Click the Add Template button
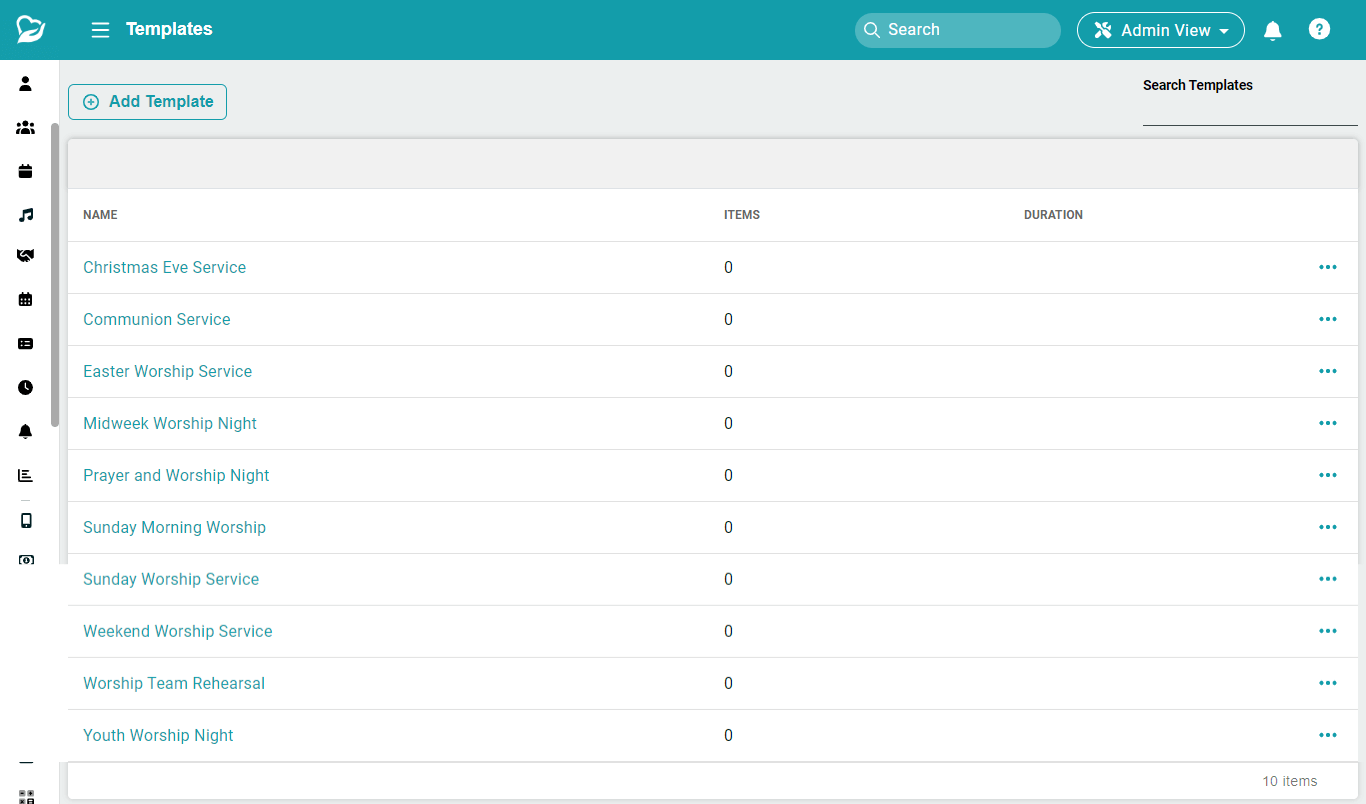The height and width of the screenshot is (804, 1366). (x=147, y=101)
